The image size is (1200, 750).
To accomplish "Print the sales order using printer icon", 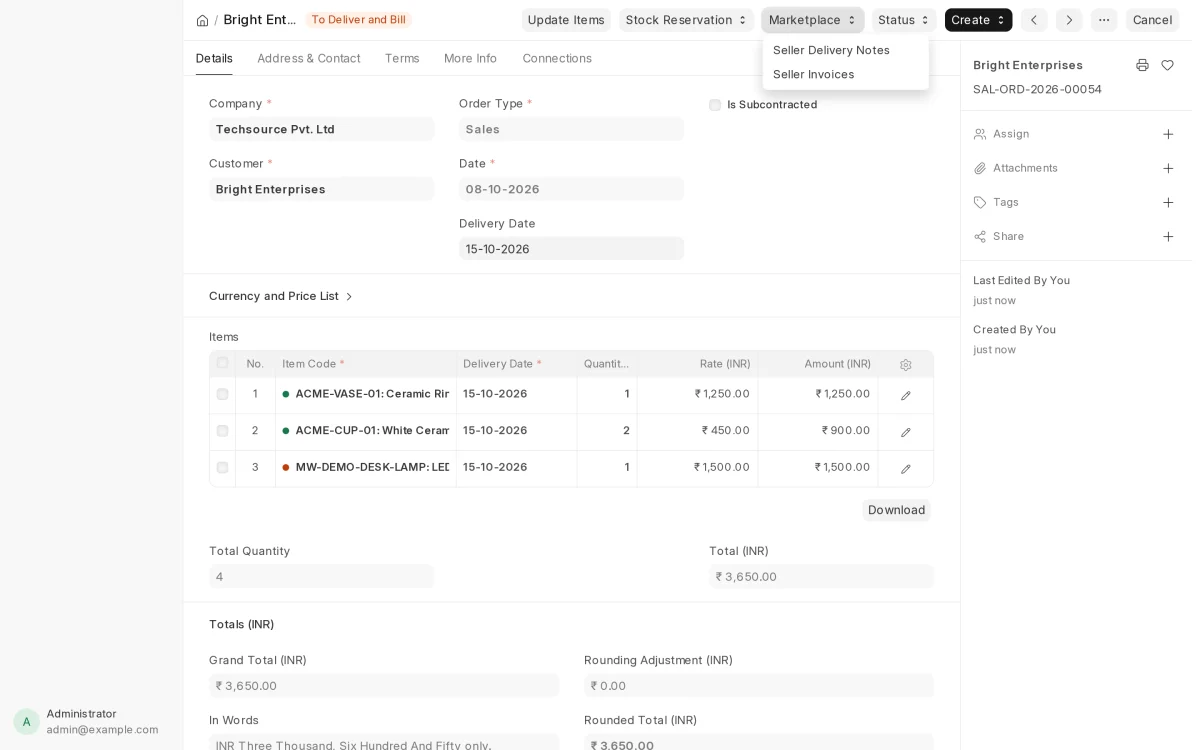I will tap(1142, 65).
